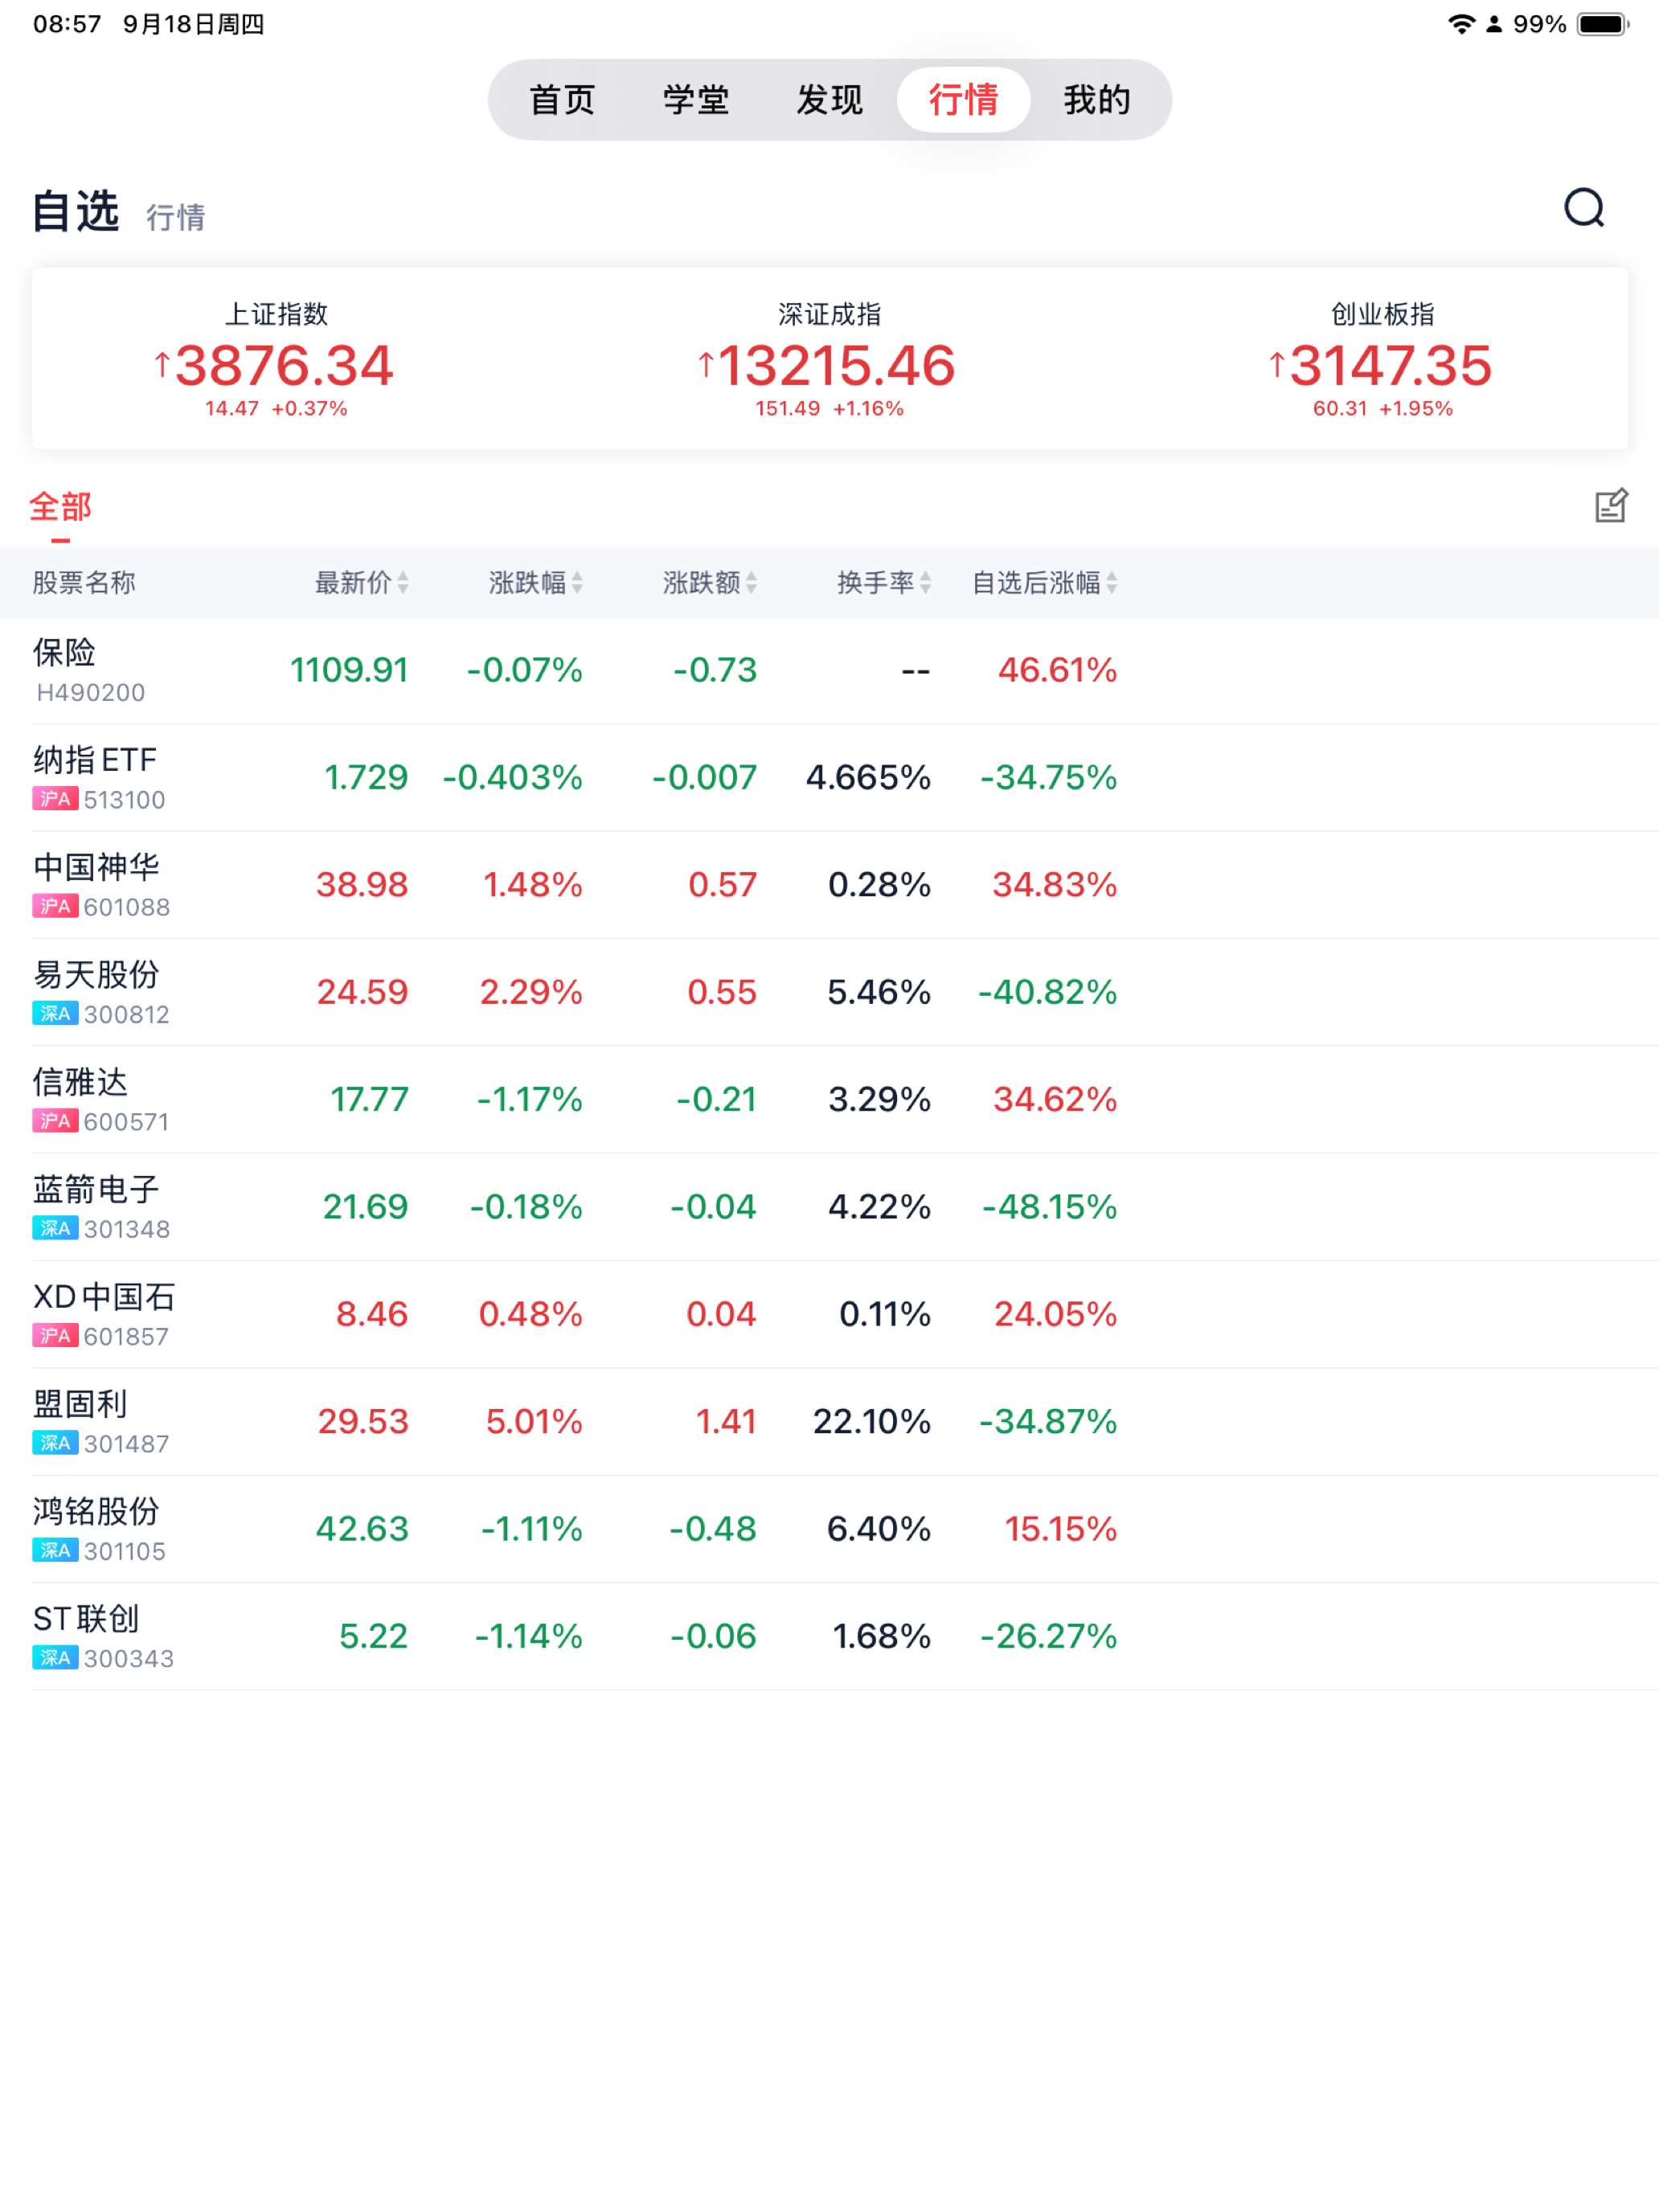Open the 易天股份 300812 row
The width and height of the screenshot is (1659, 2212).
click(829, 992)
